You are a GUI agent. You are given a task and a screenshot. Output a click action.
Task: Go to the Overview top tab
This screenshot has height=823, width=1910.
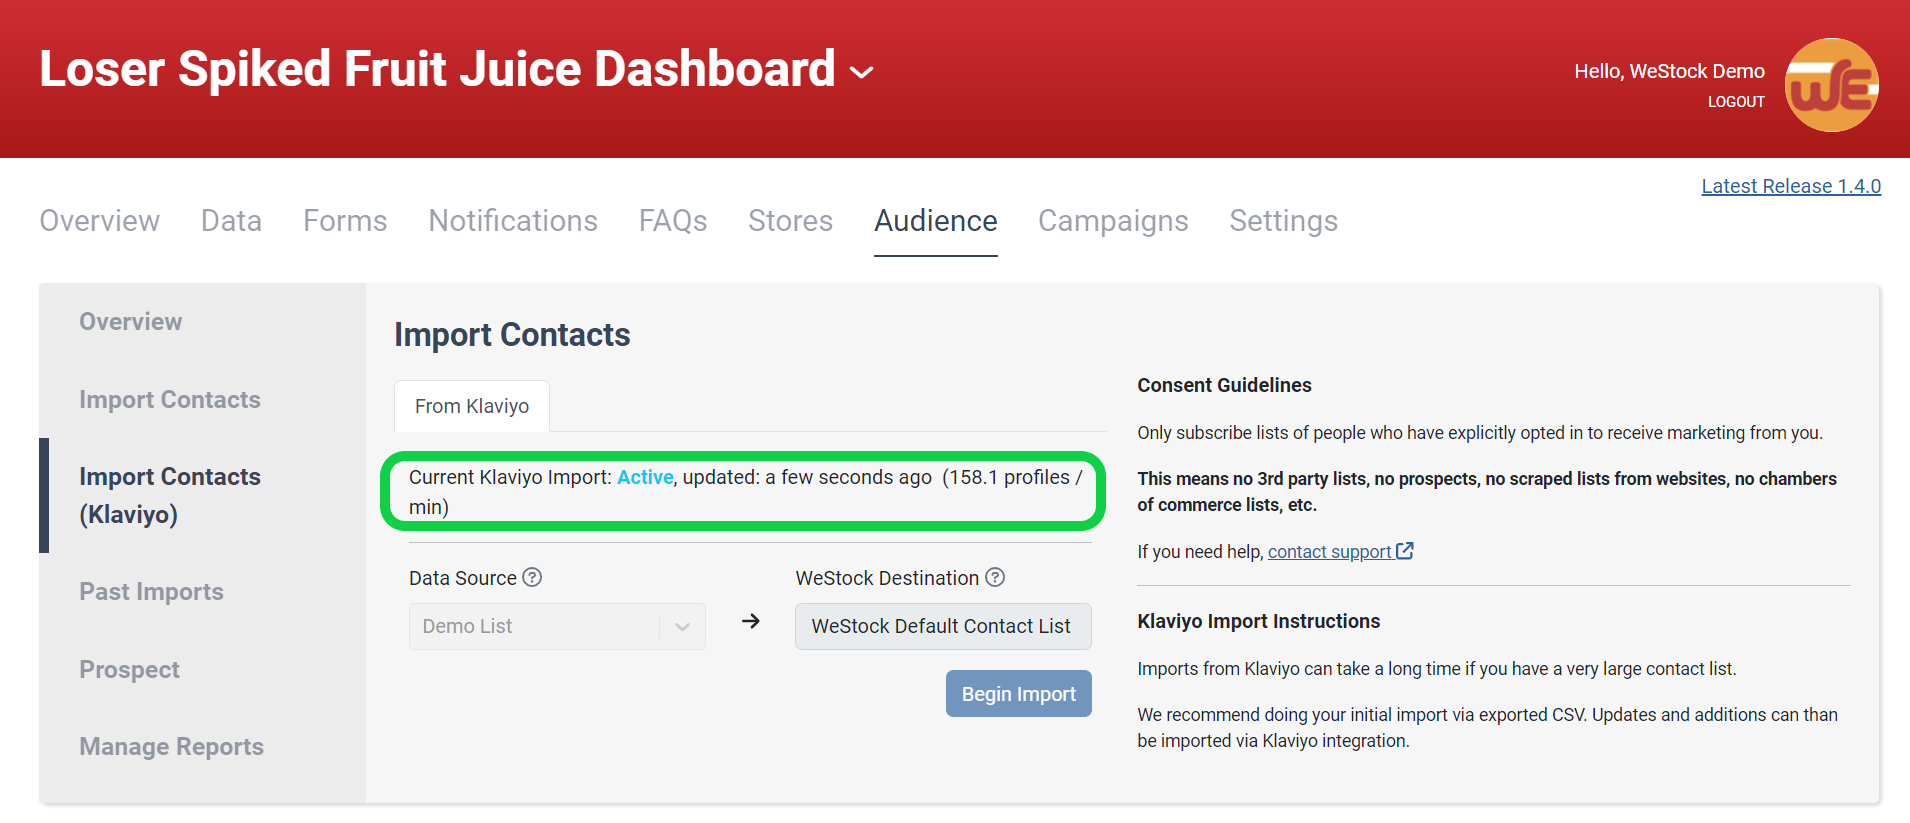[x=100, y=221]
